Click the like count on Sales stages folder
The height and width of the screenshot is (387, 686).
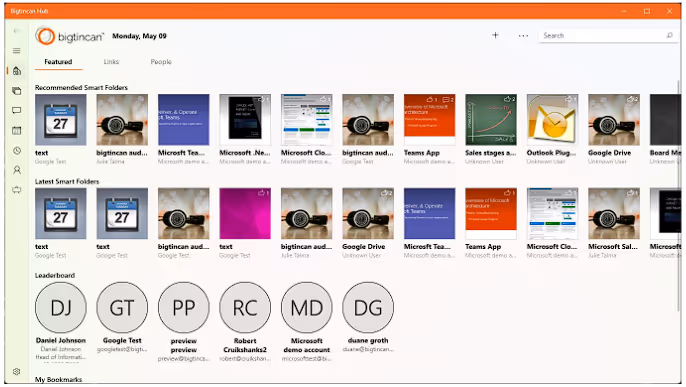(x=510, y=99)
